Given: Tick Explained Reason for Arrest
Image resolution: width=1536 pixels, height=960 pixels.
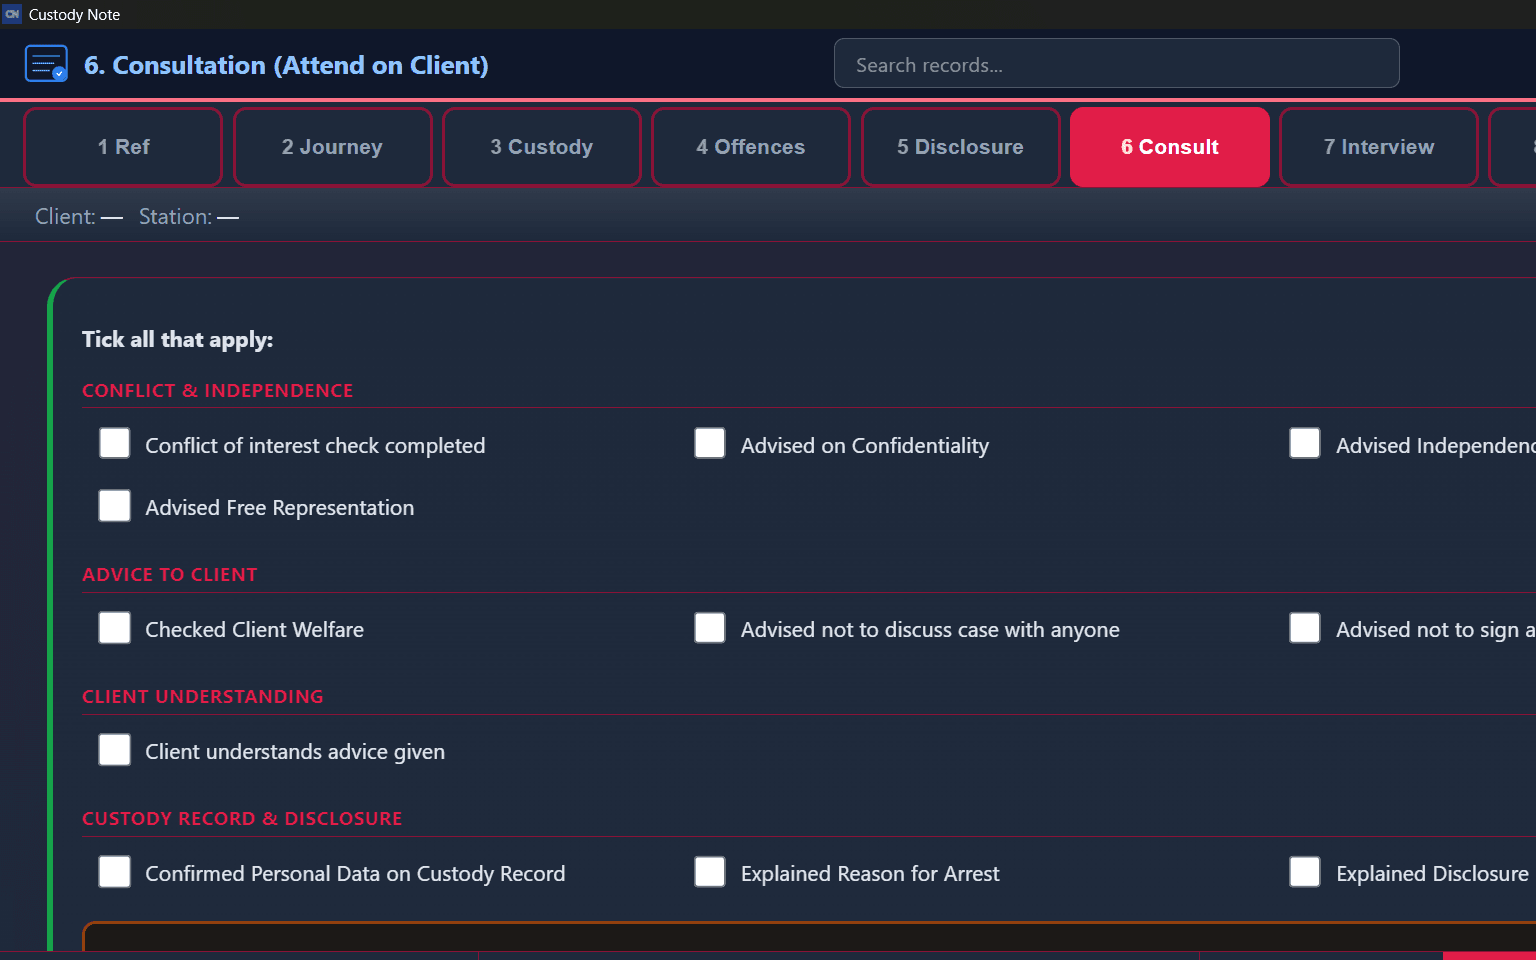Looking at the screenshot, I should (710, 872).
